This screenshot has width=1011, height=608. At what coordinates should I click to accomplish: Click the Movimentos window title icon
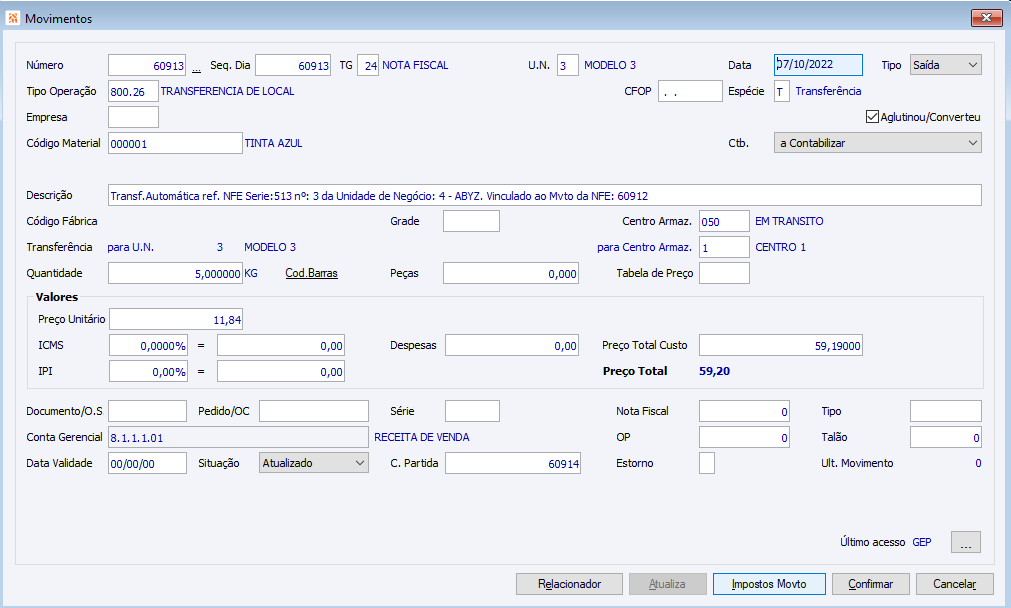point(12,18)
